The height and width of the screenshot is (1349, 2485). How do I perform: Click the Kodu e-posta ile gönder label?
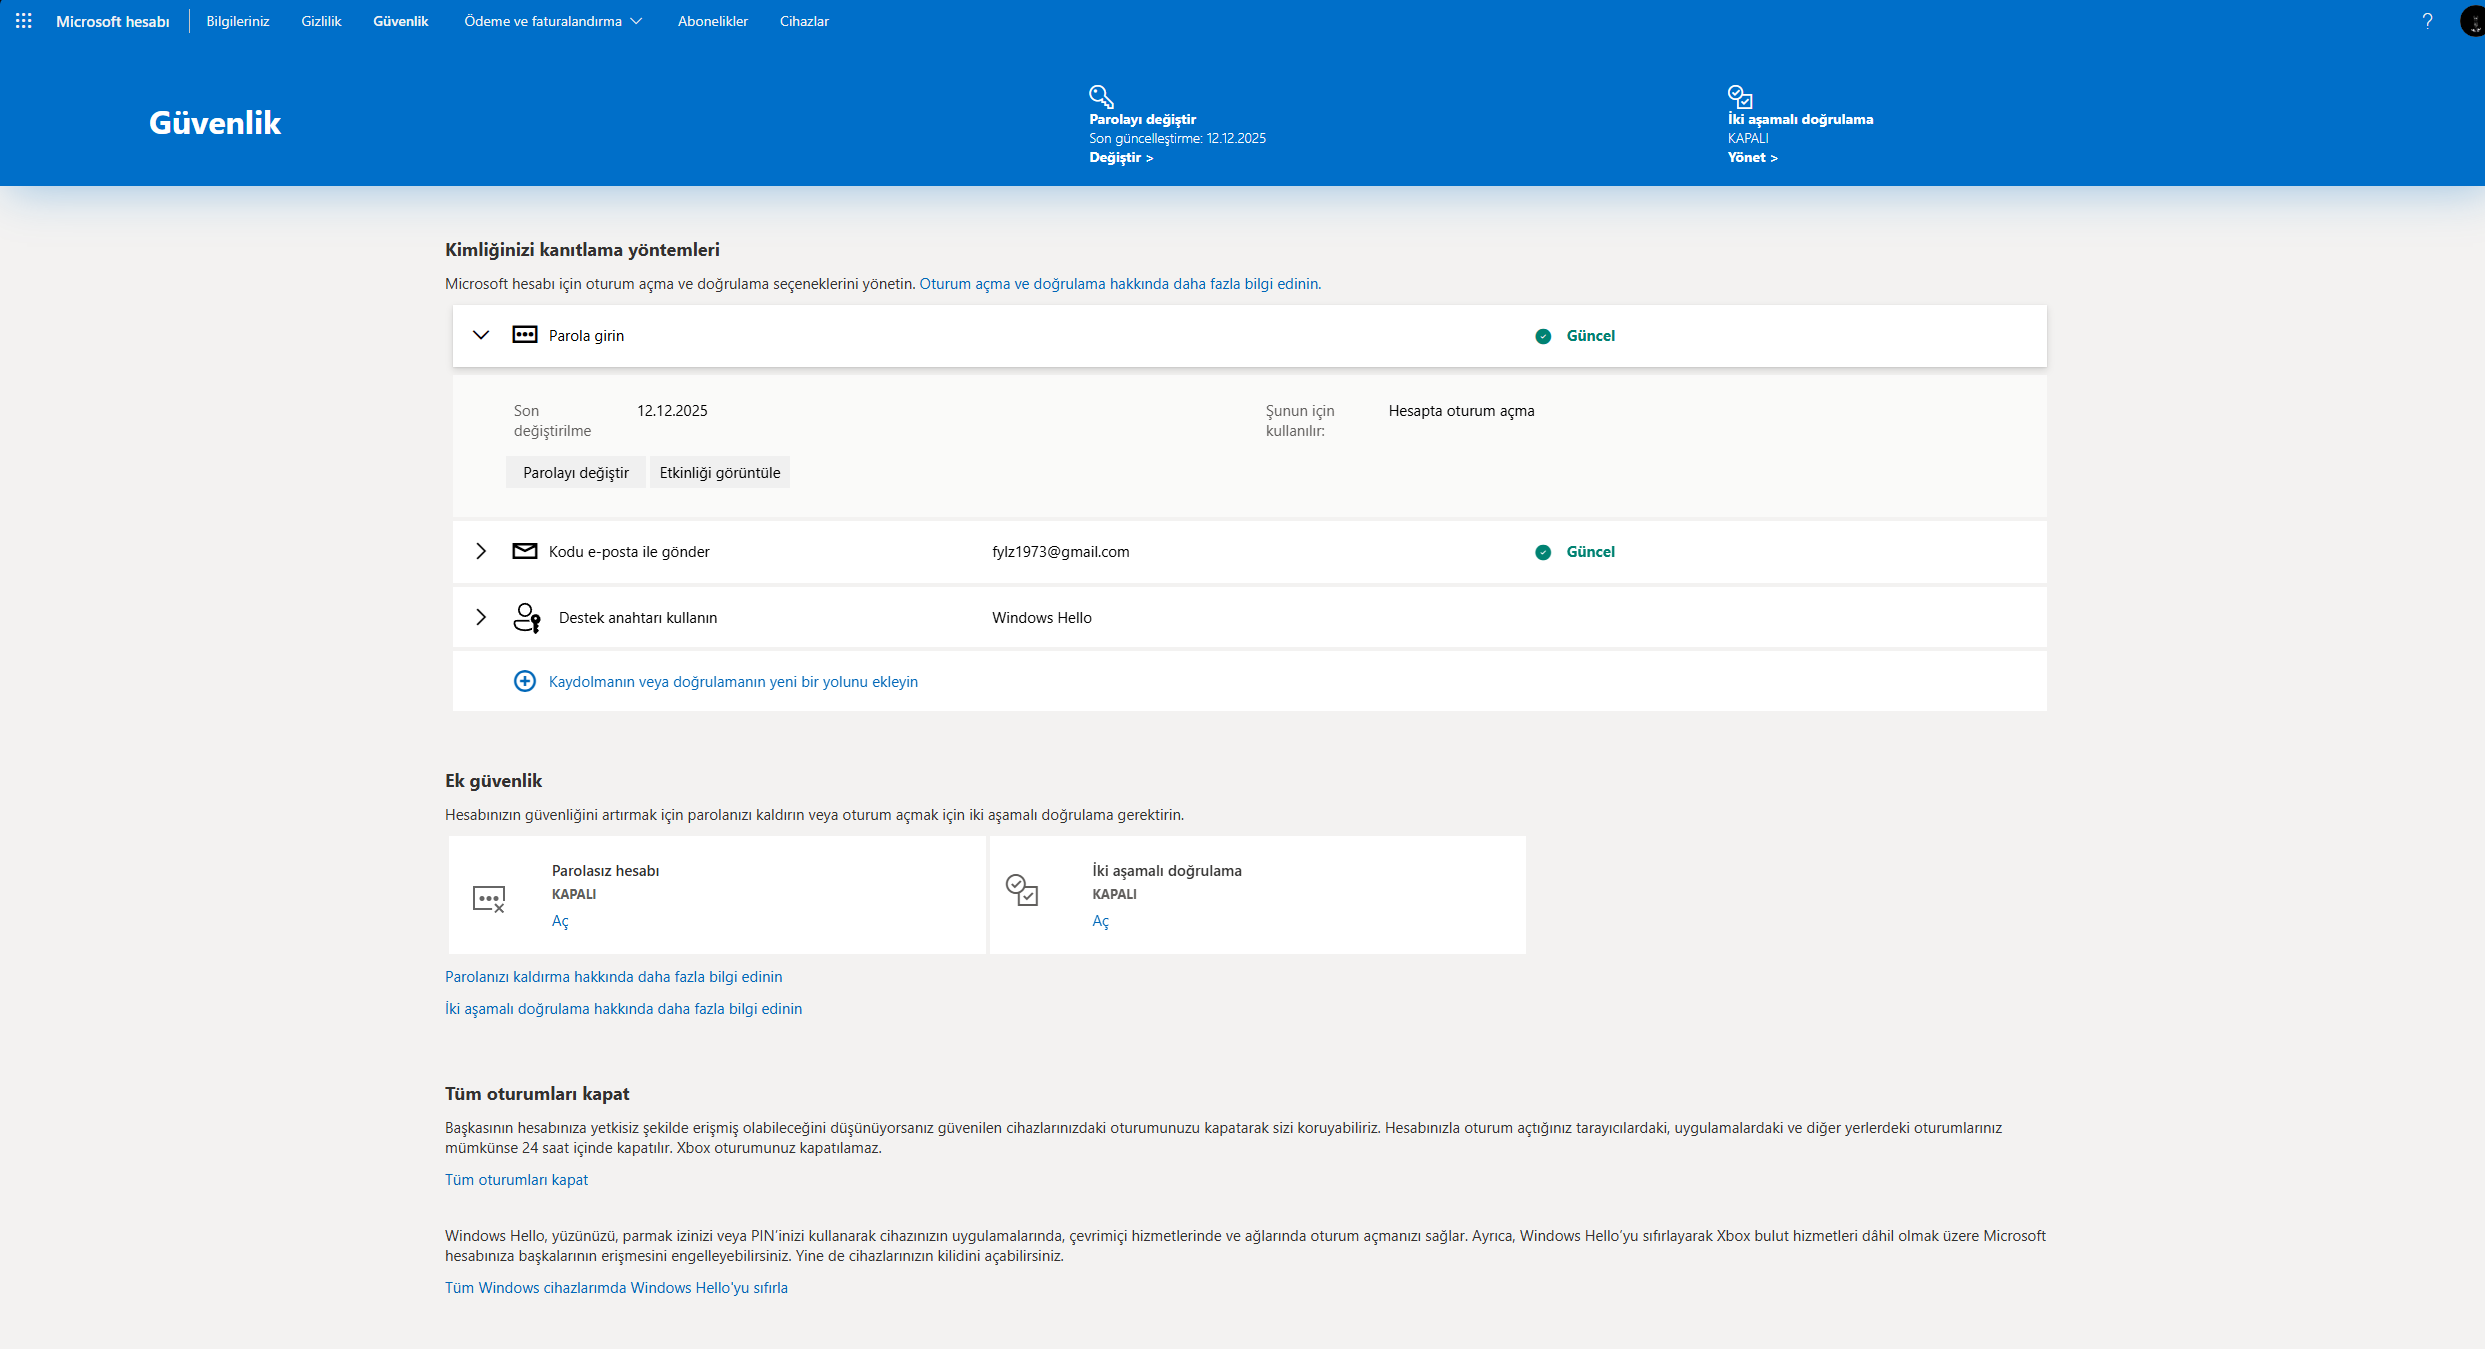click(629, 552)
